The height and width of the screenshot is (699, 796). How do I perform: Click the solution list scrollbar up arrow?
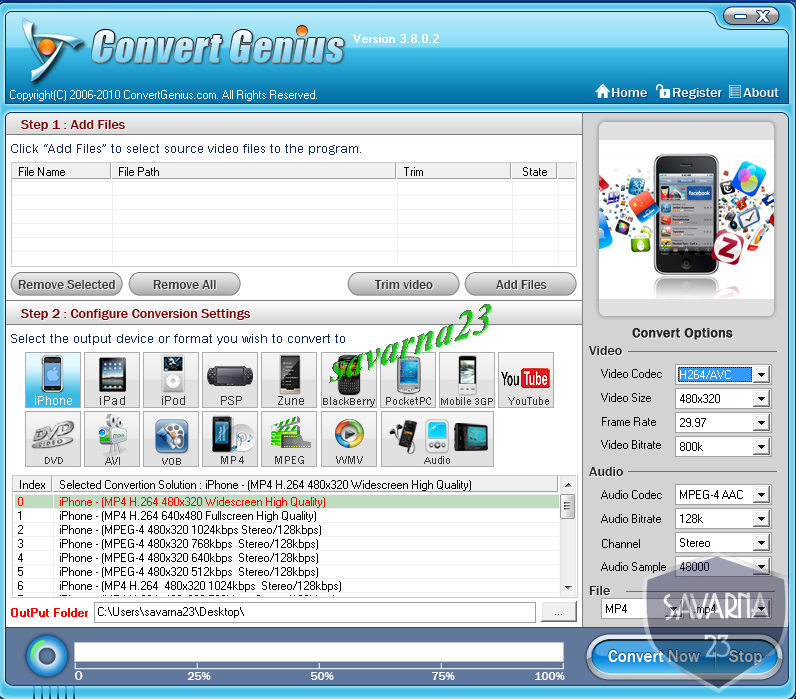pos(568,485)
